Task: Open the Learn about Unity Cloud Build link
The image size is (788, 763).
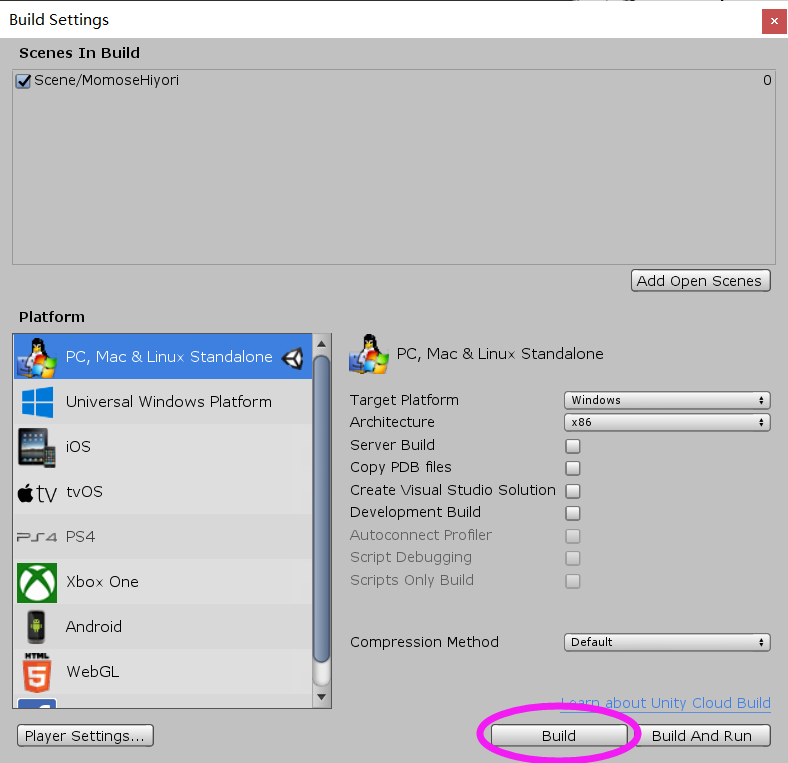Action: pyautogui.click(x=665, y=703)
